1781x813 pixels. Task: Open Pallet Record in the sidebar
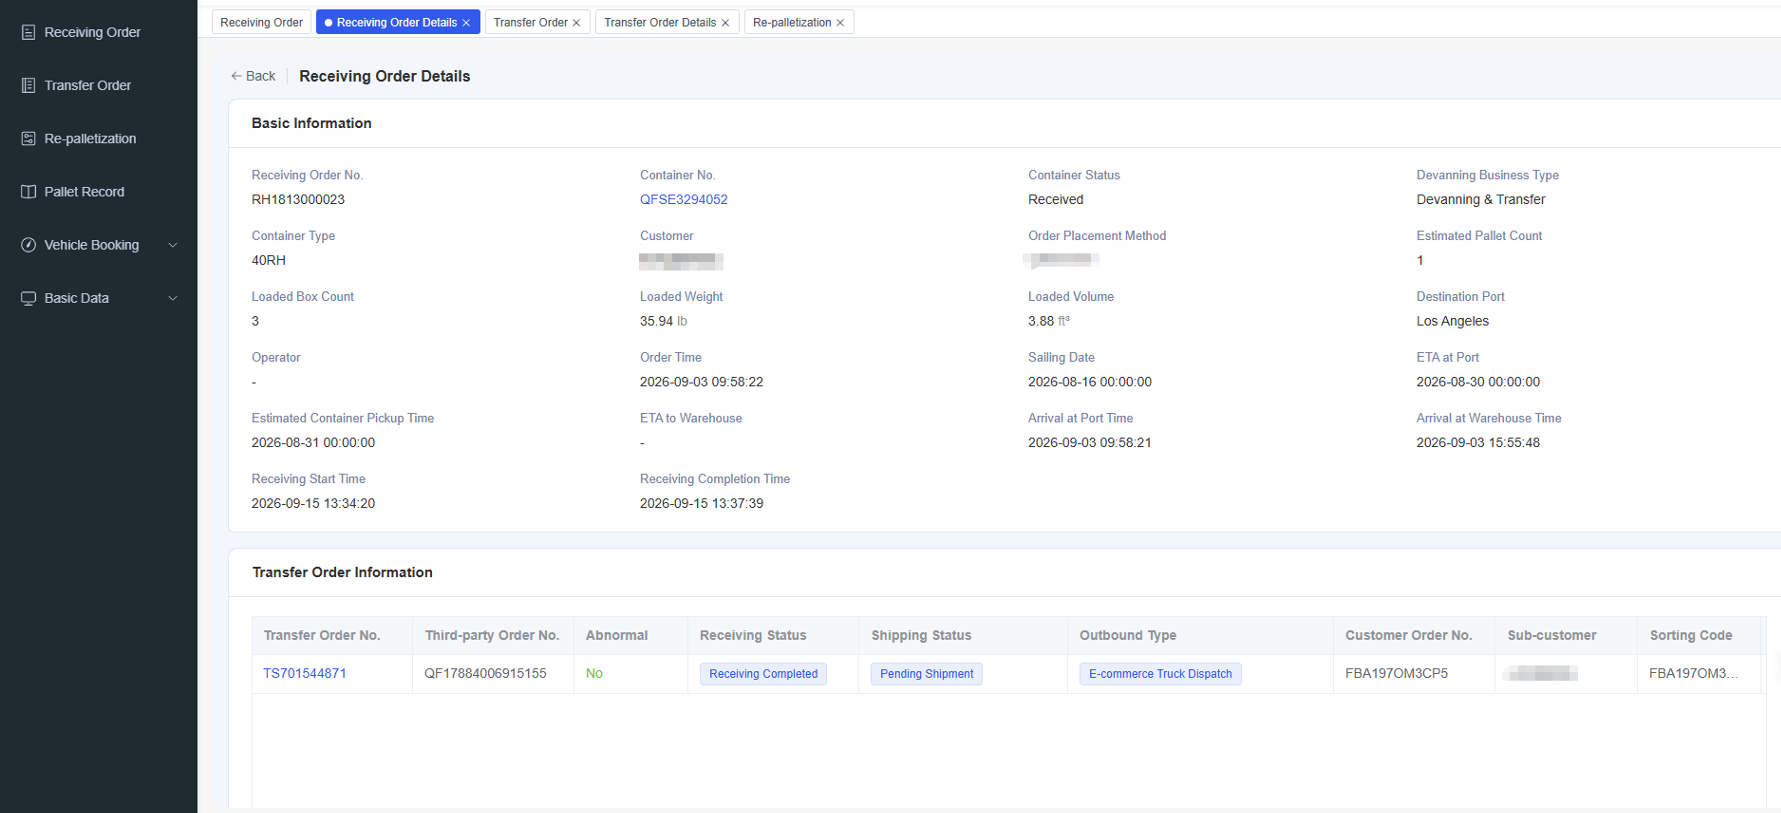(98, 191)
